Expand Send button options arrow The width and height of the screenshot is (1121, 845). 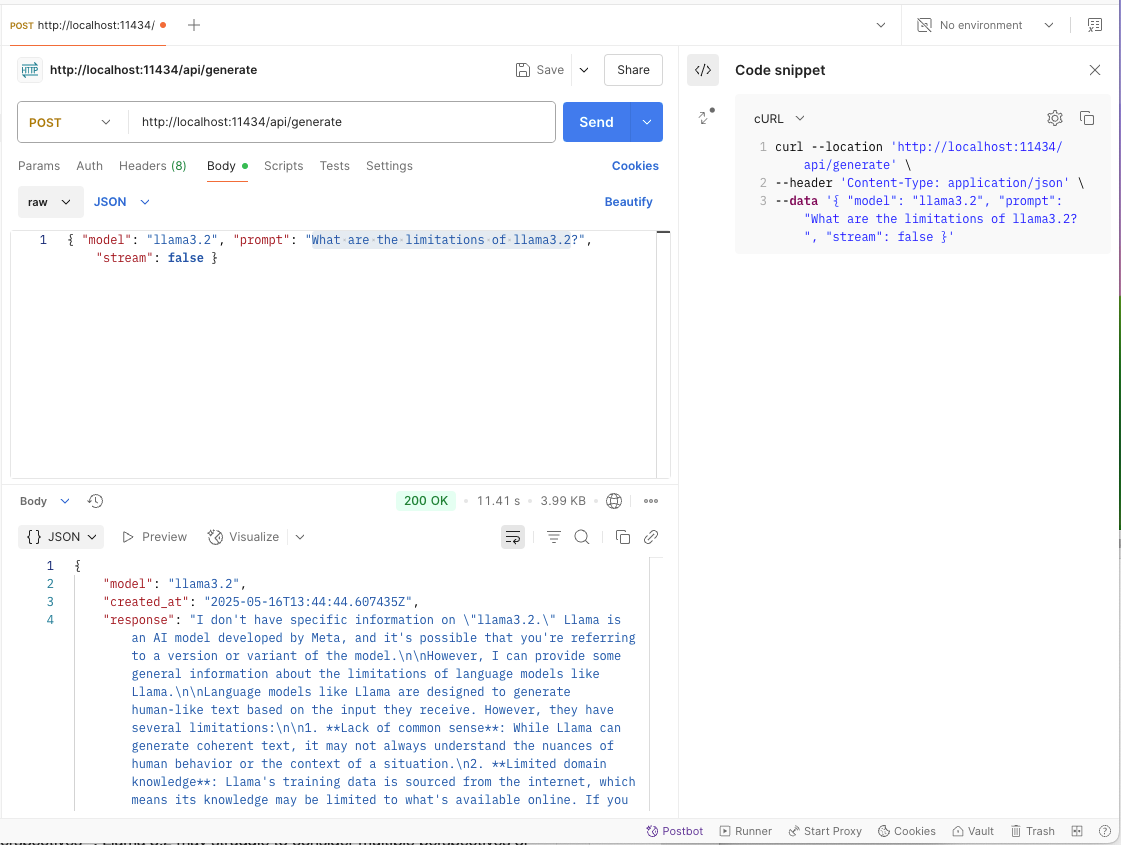coord(647,122)
